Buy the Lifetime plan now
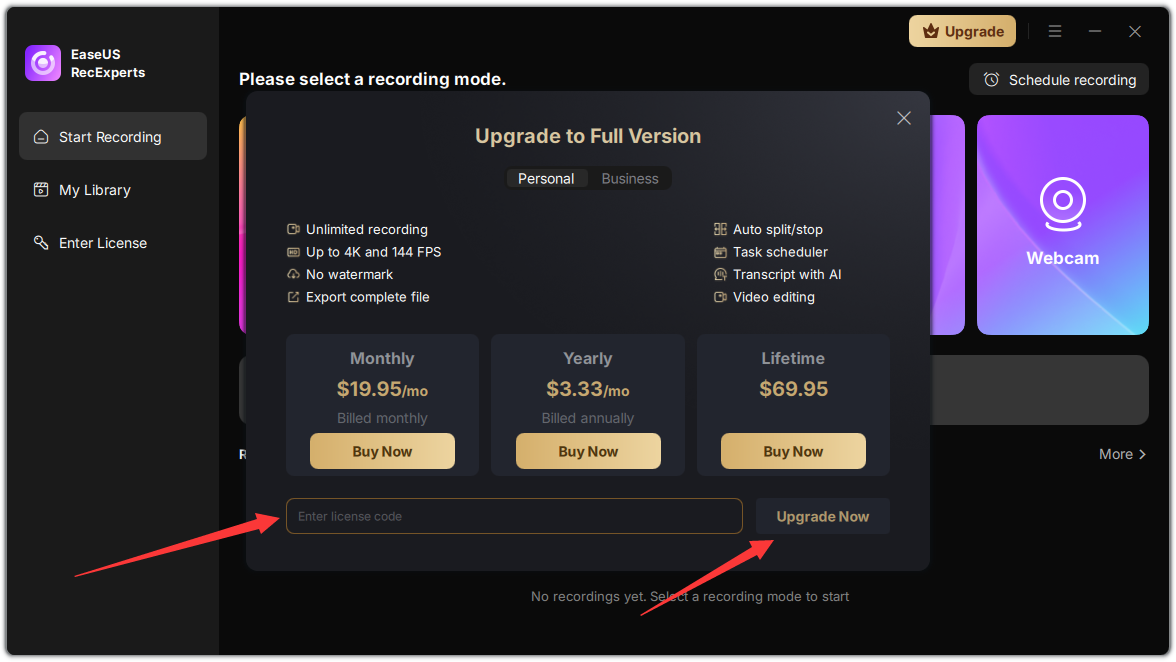This screenshot has height=662, width=1176. (794, 451)
